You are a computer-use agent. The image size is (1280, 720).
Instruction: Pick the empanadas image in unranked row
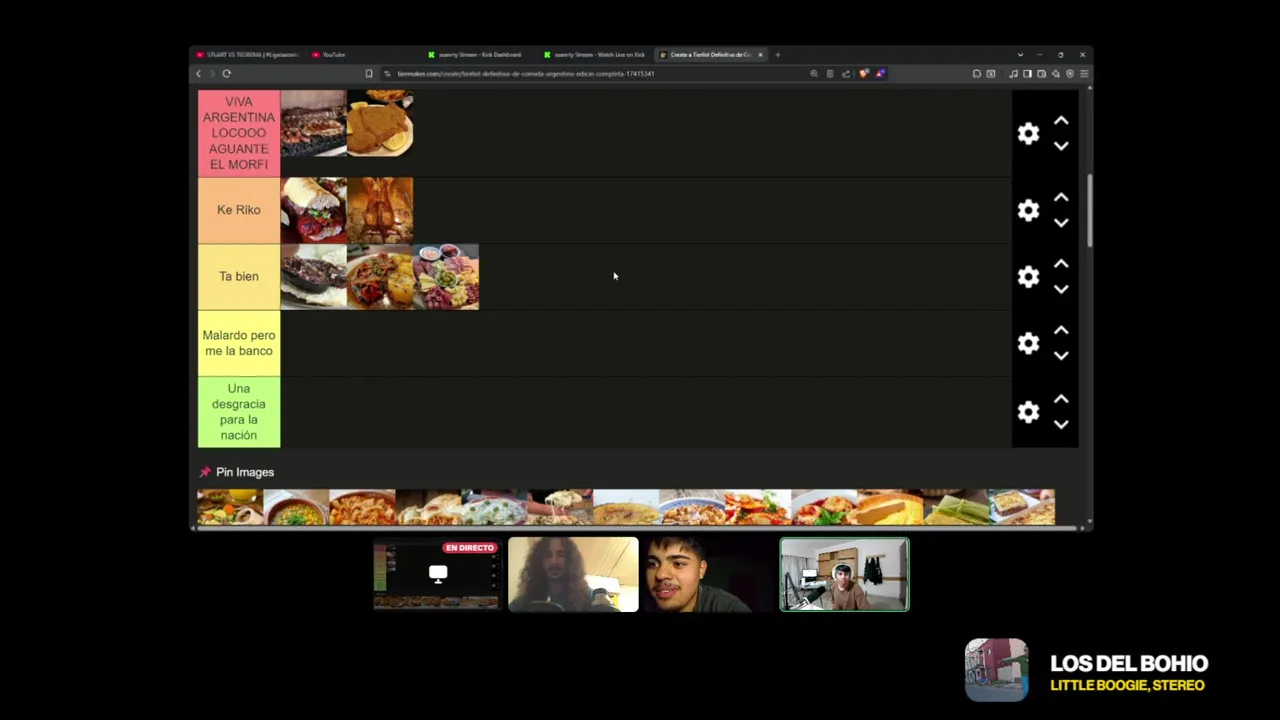point(428,507)
